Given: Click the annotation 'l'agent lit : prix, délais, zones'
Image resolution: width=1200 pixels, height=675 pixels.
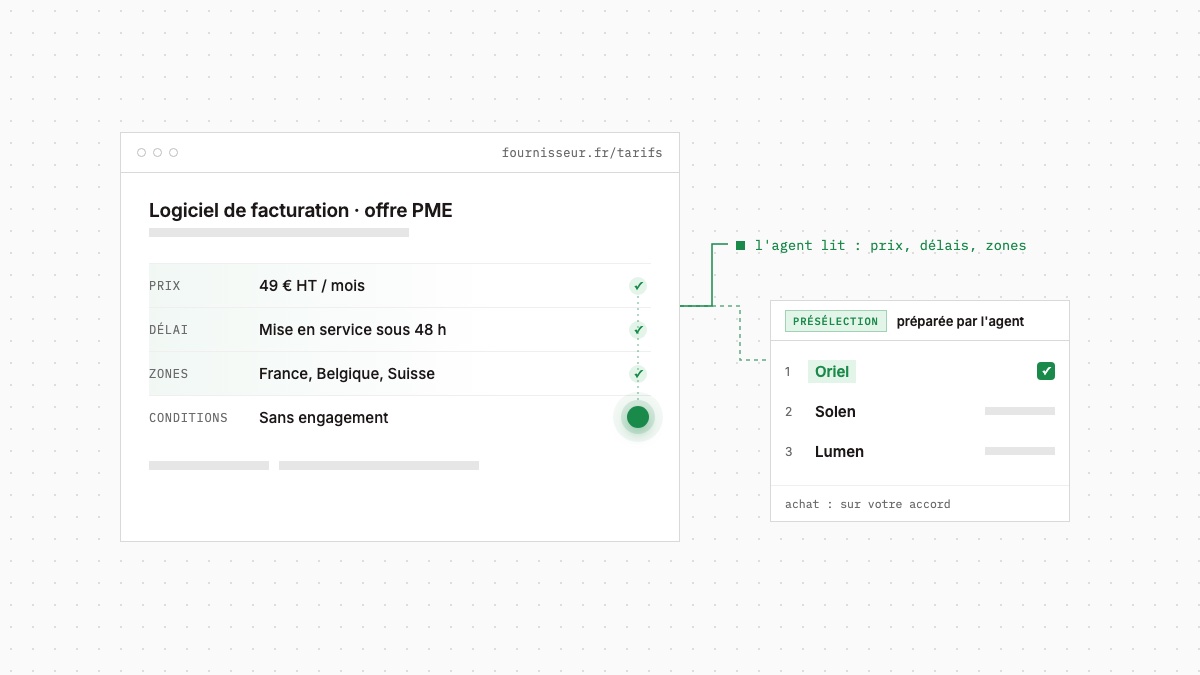Looking at the screenshot, I should click(x=891, y=245).
